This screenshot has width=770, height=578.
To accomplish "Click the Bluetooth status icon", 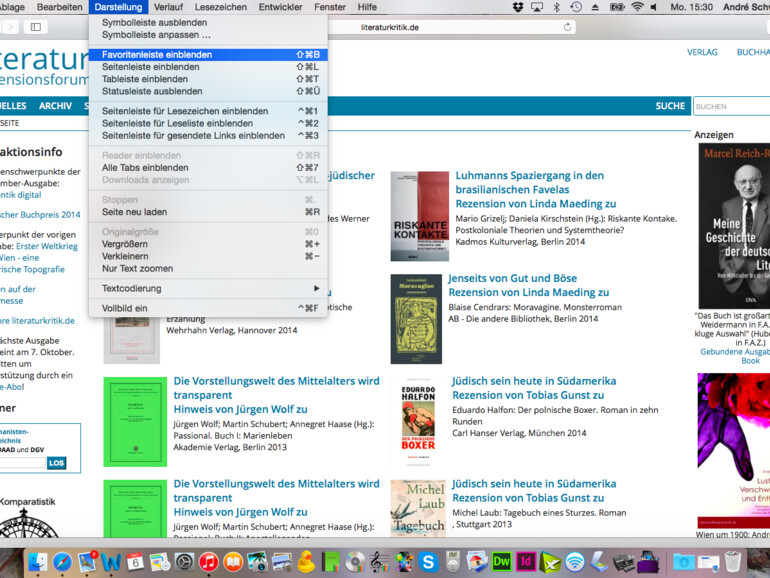I will click(556, 7).
